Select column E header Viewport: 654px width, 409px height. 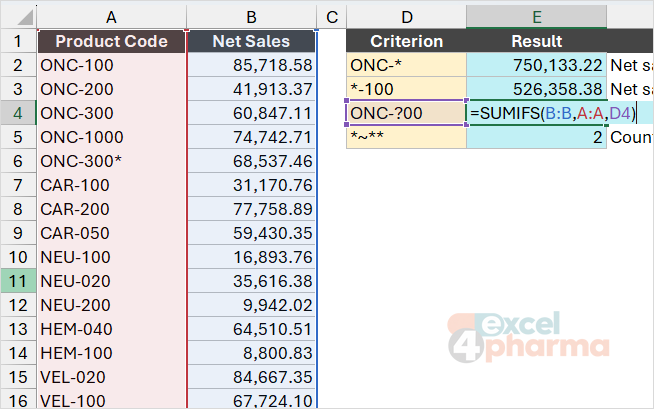click(536, 17)
